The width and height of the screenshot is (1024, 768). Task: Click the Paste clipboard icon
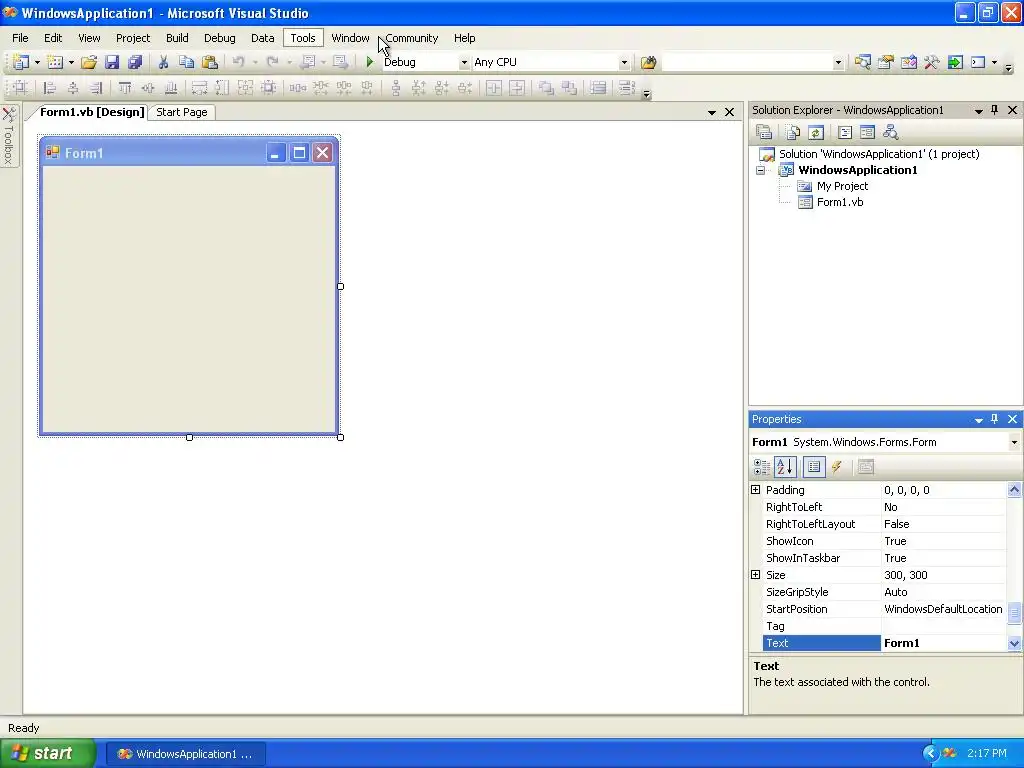[210, 62]
